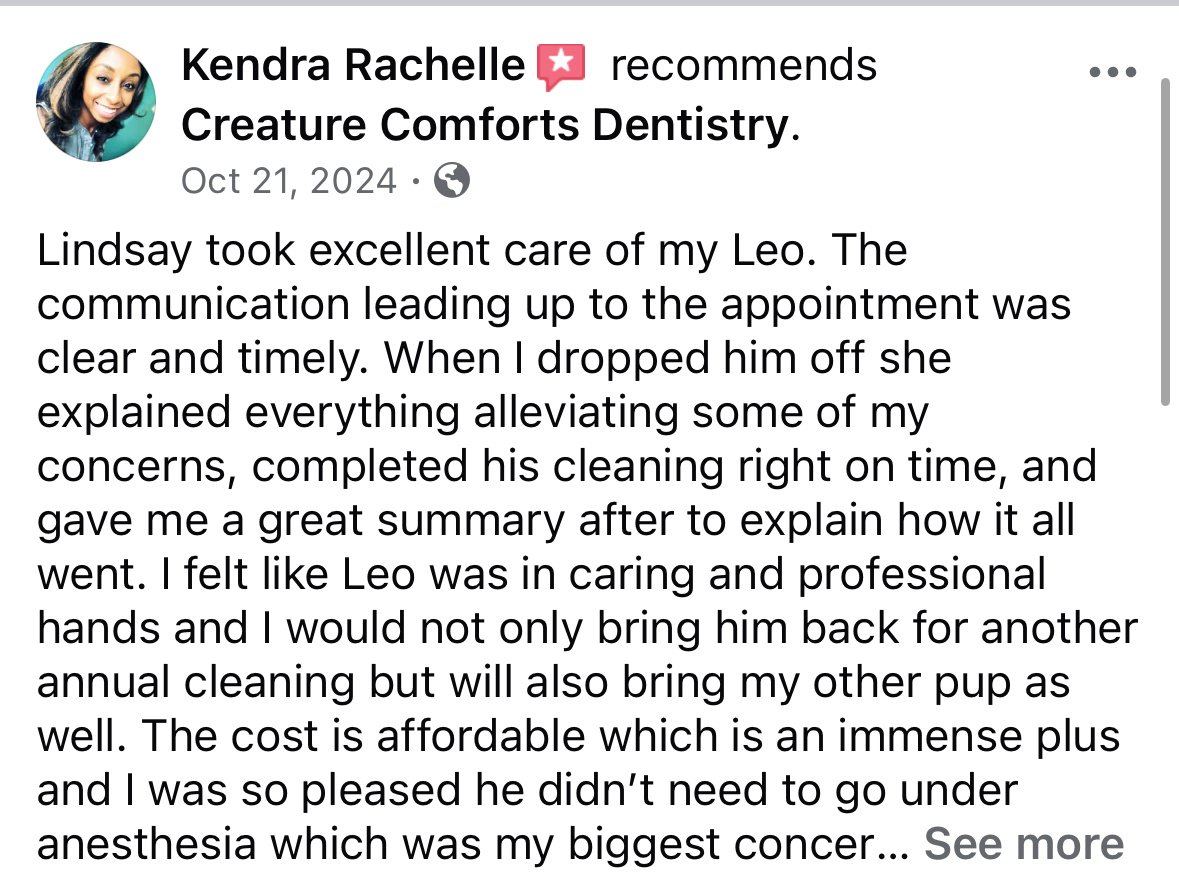1179x884 pixels.
Task: Click the line about affordable cost
Action: click(578, 736)
